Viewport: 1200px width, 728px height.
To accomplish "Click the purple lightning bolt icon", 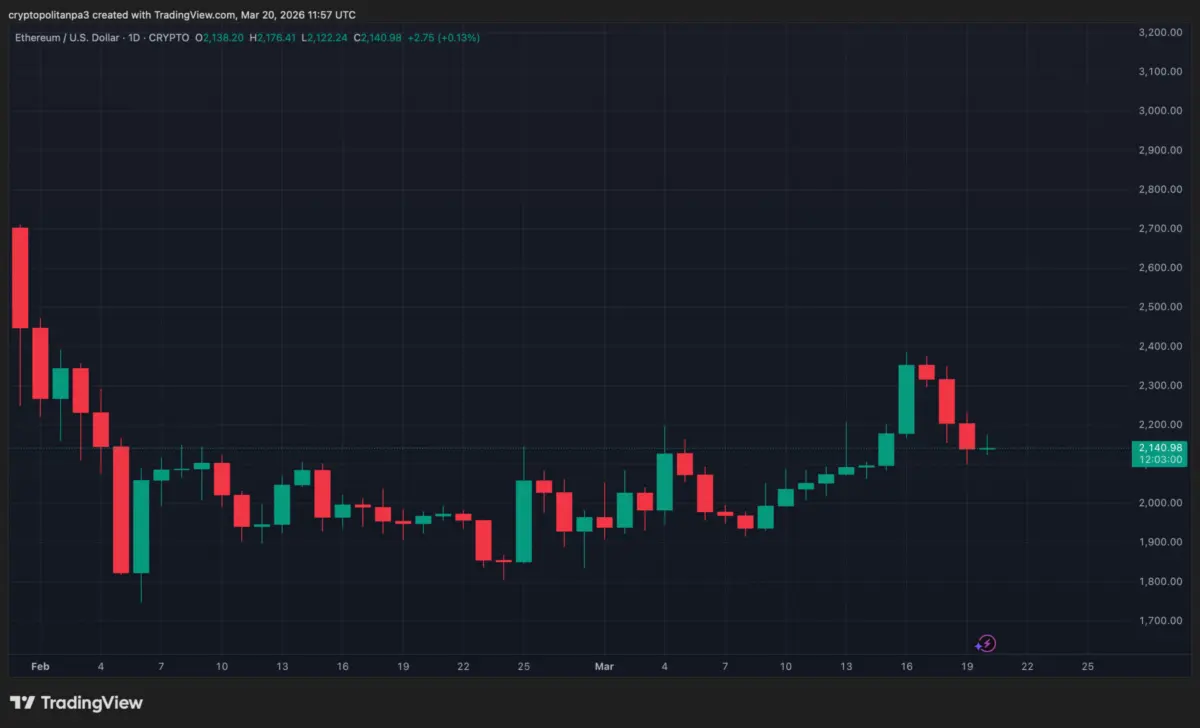I will coord(986,644).
